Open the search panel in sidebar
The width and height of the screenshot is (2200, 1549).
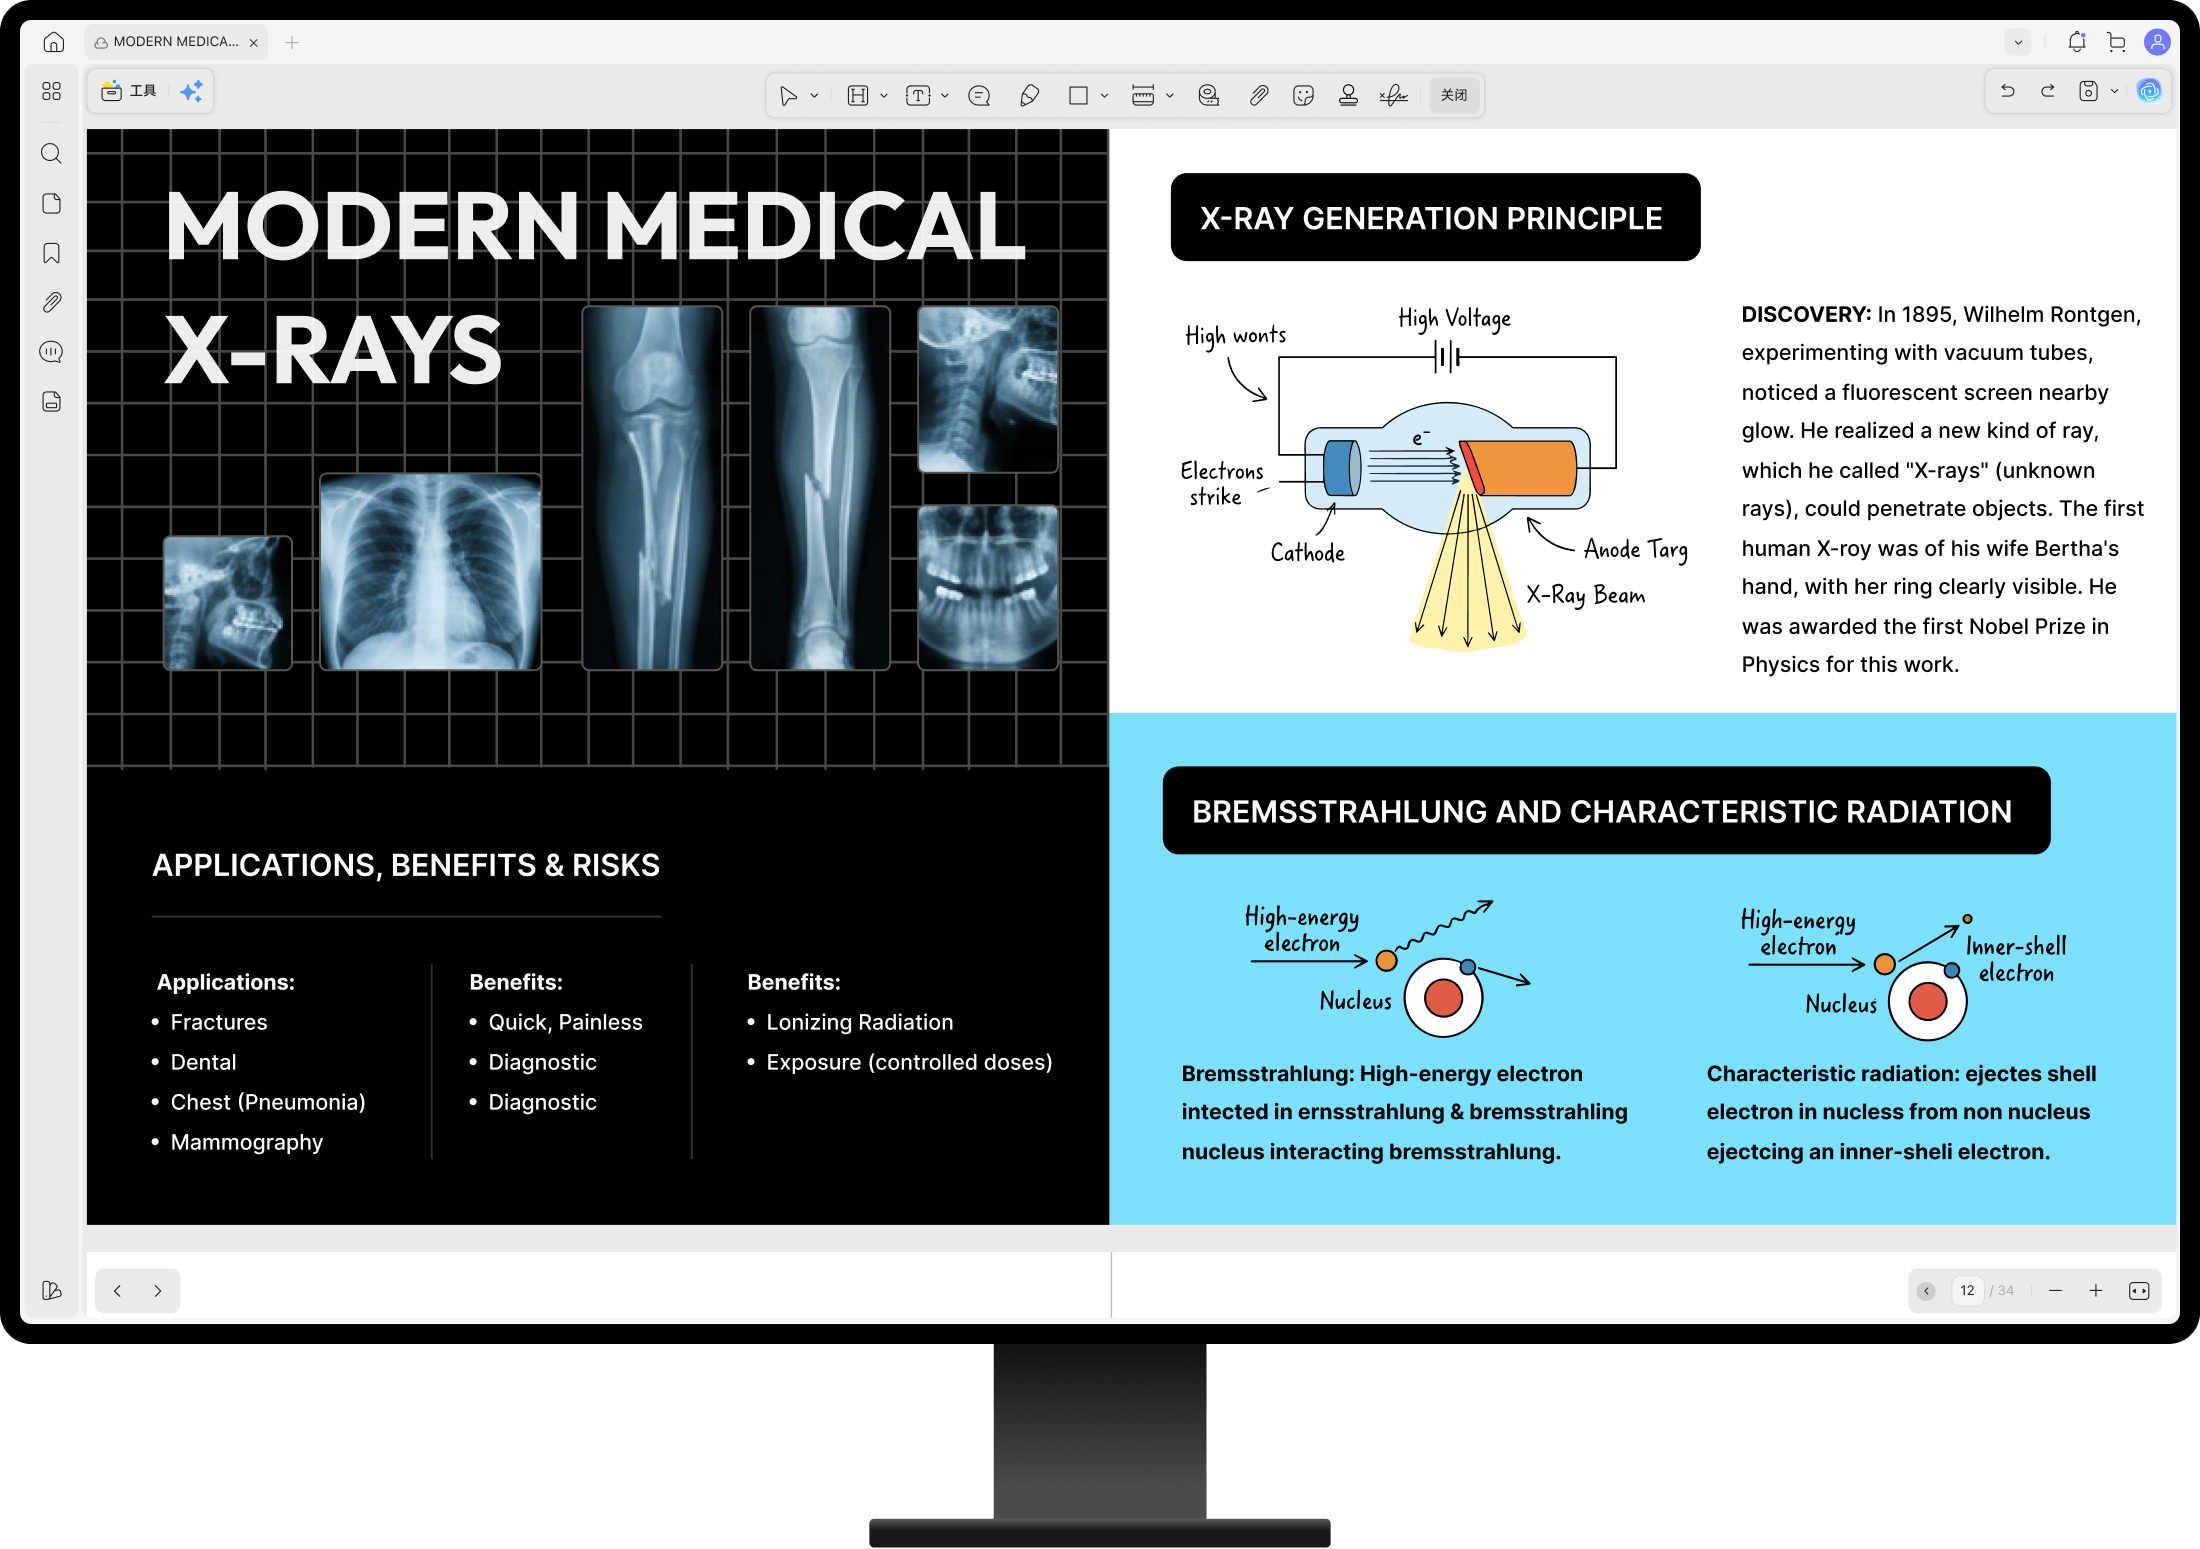52,153
